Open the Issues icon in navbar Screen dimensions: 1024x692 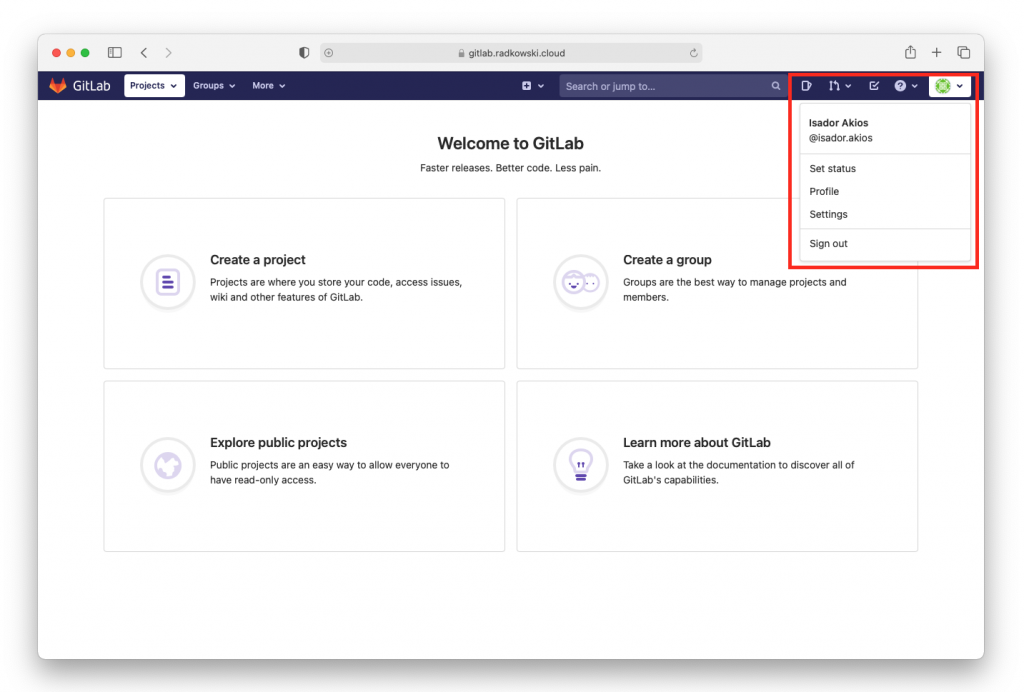[807, 86]
